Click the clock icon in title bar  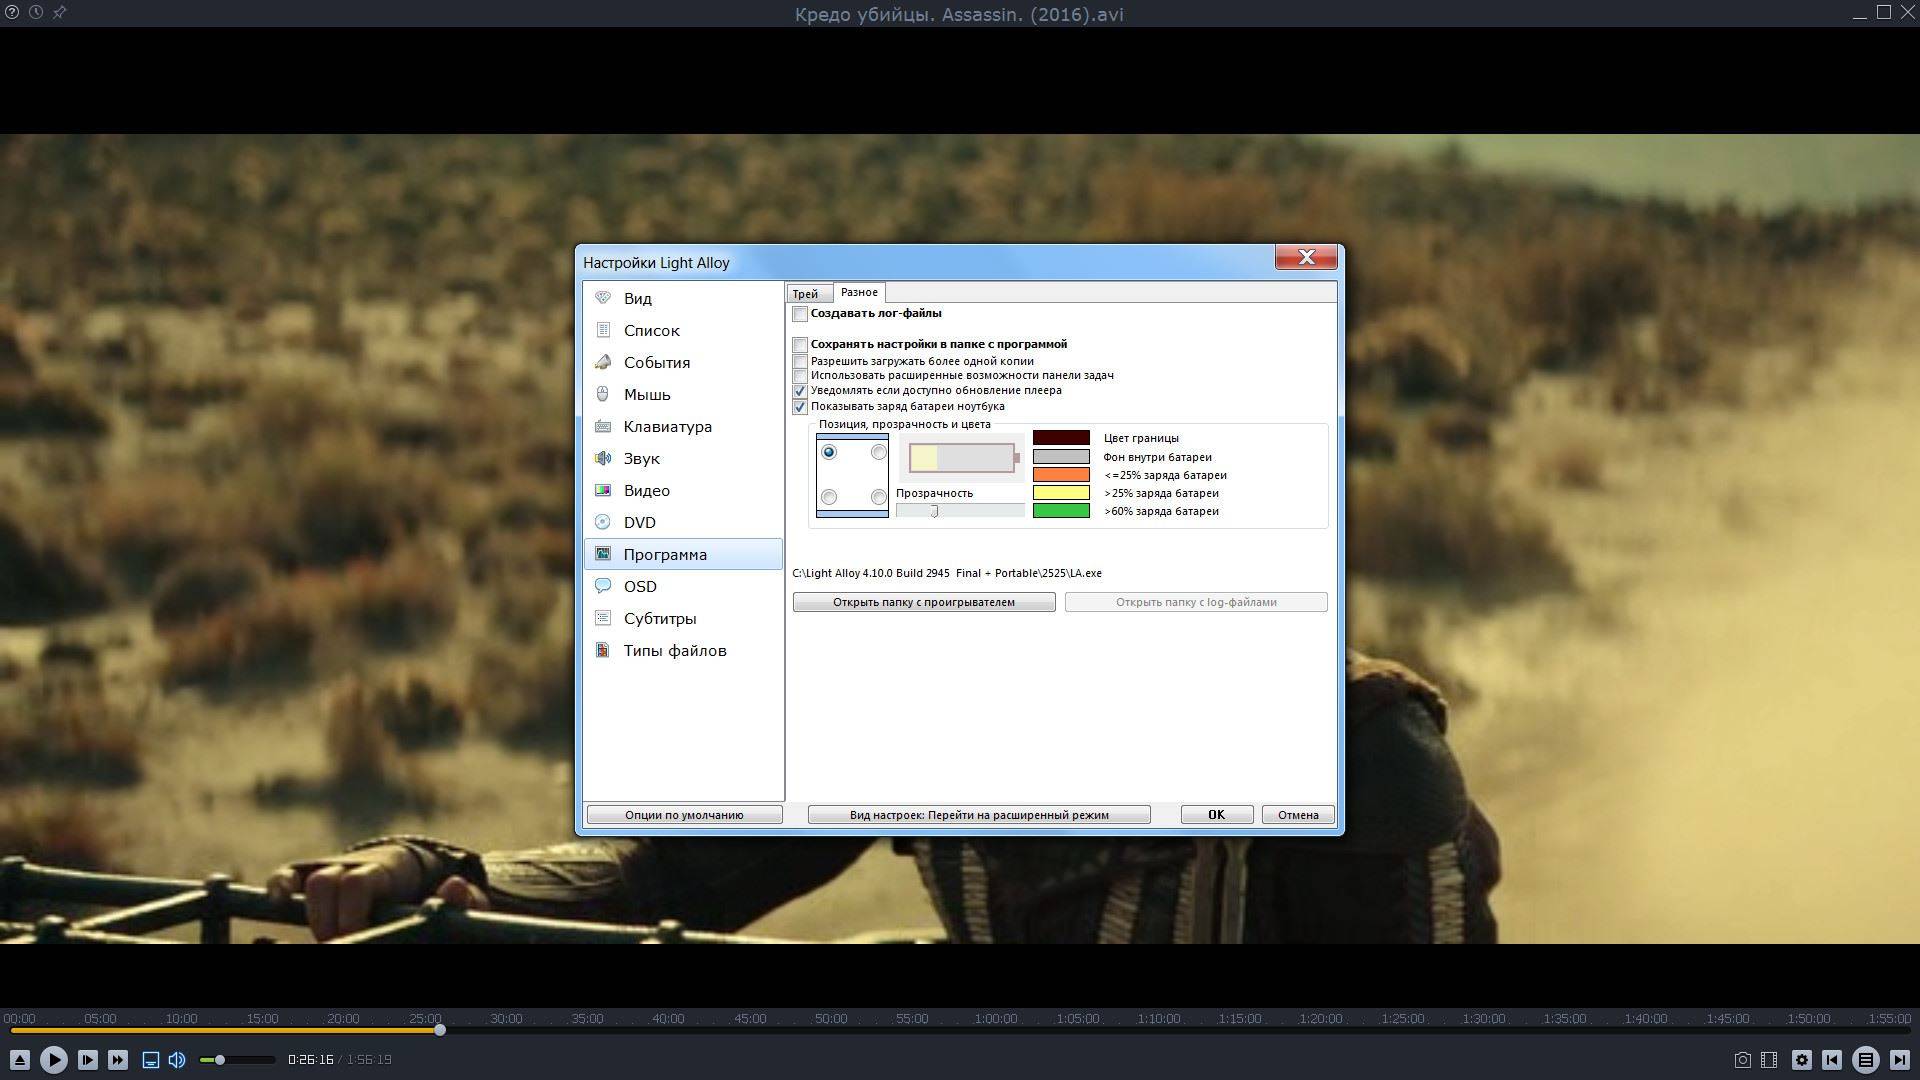(x=36, y=13)
